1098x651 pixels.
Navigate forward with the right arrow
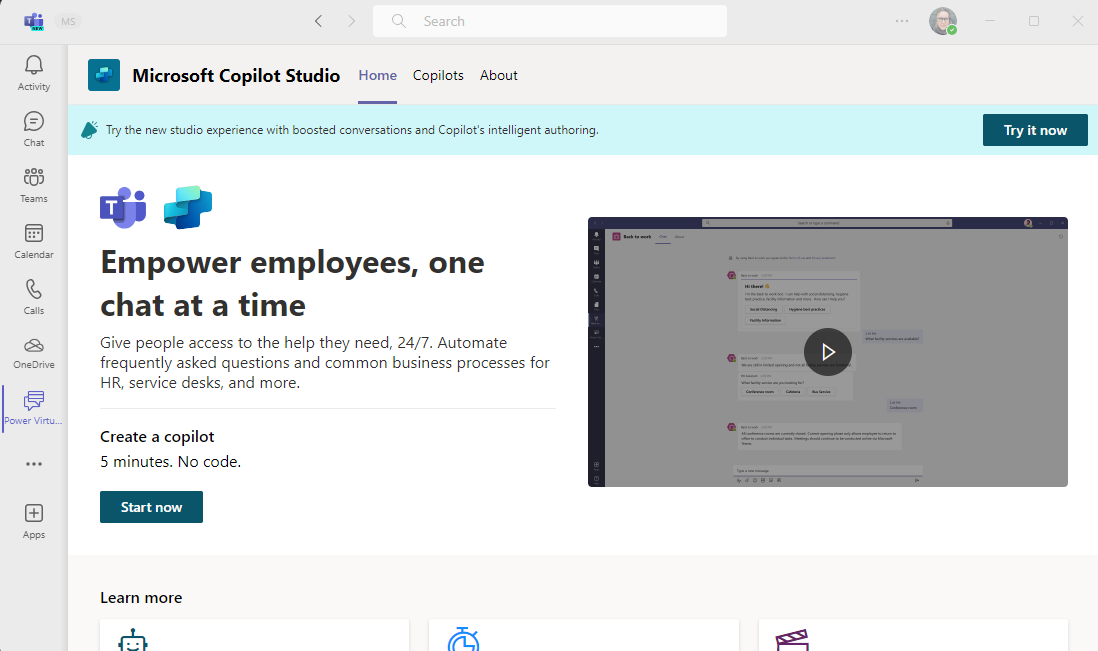click(x=352, y=21)
